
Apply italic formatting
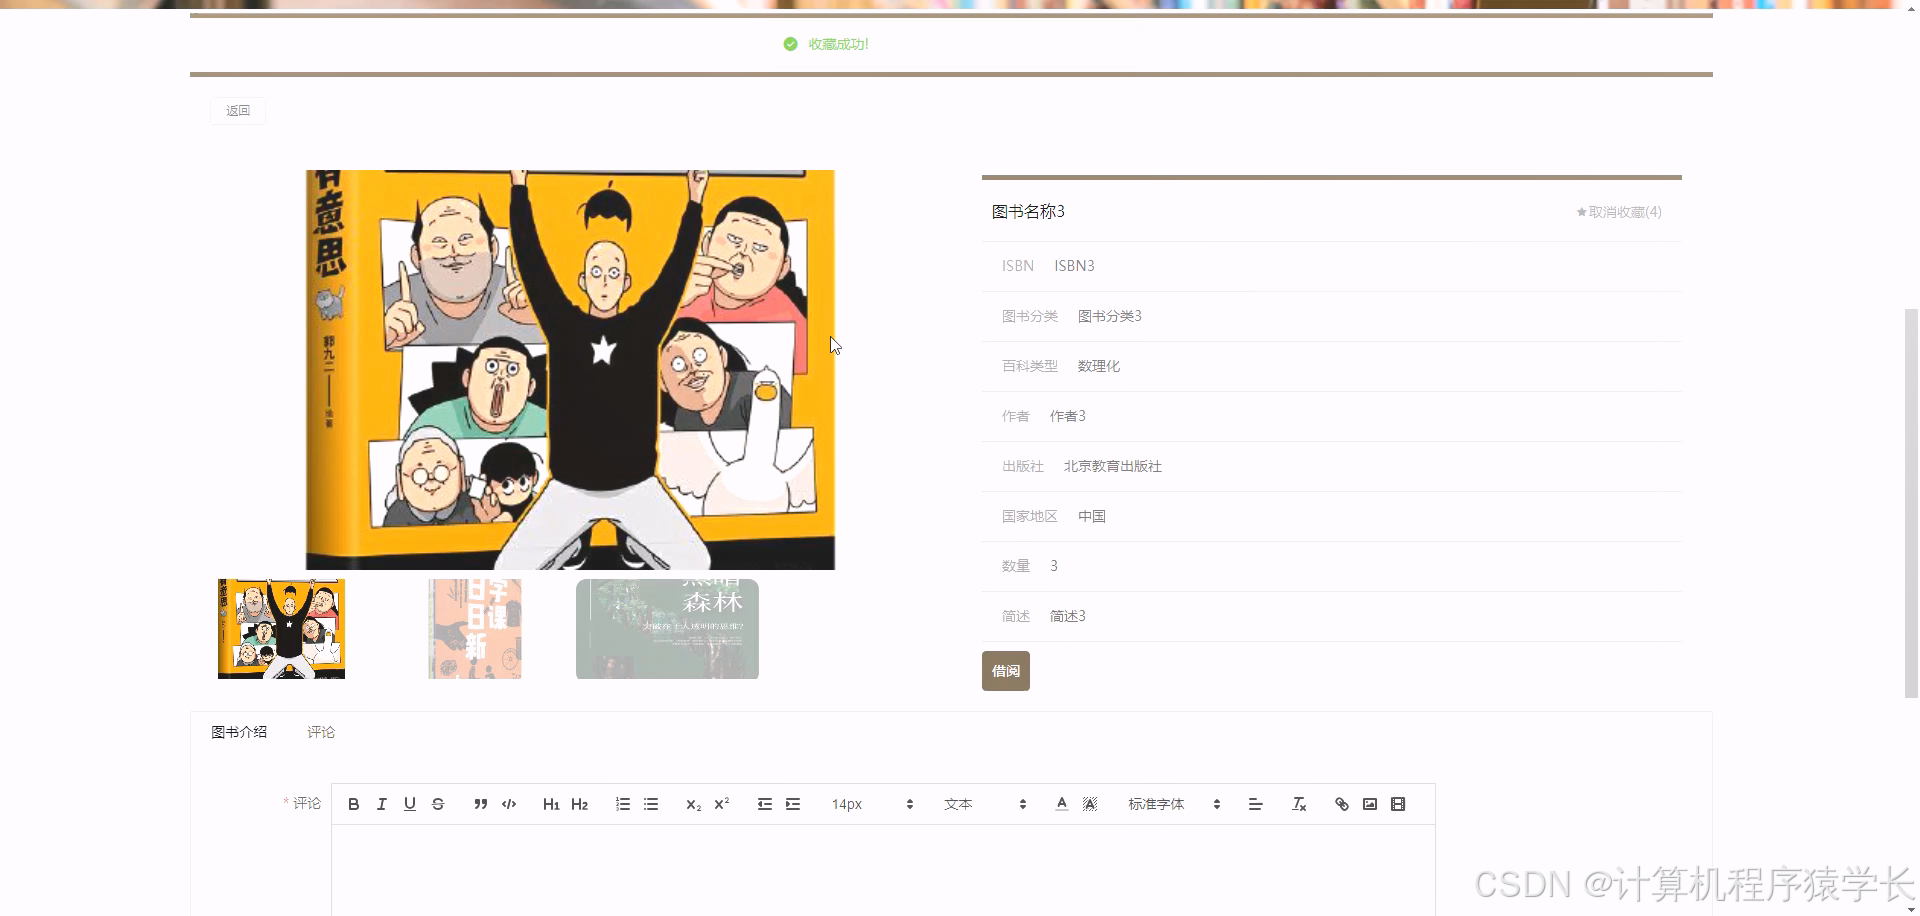pyautogui.click(x=381, y=803)
